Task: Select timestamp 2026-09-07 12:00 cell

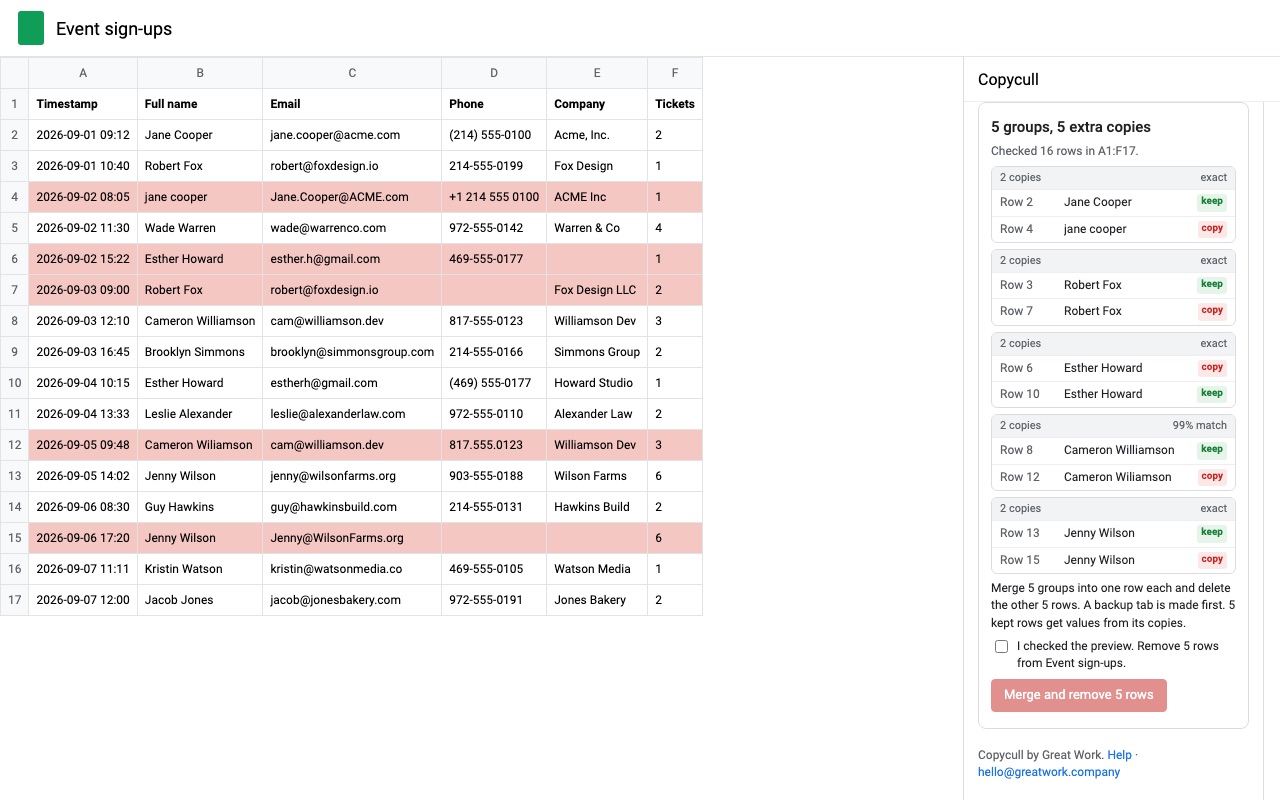Action: point(83,600)
